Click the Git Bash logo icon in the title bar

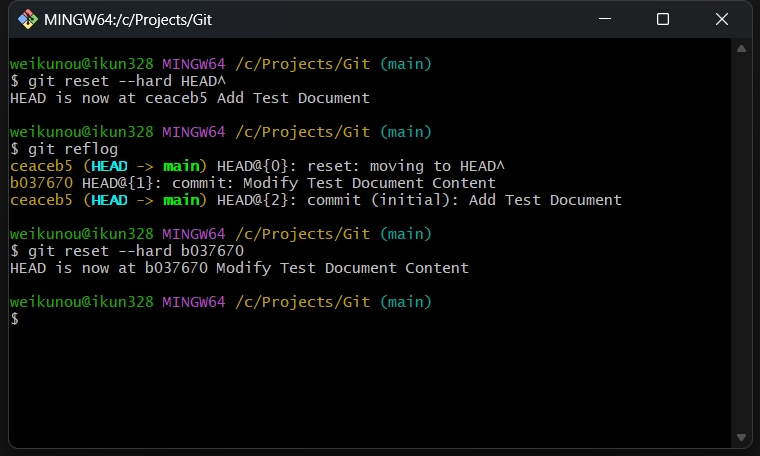click(28, 19)
